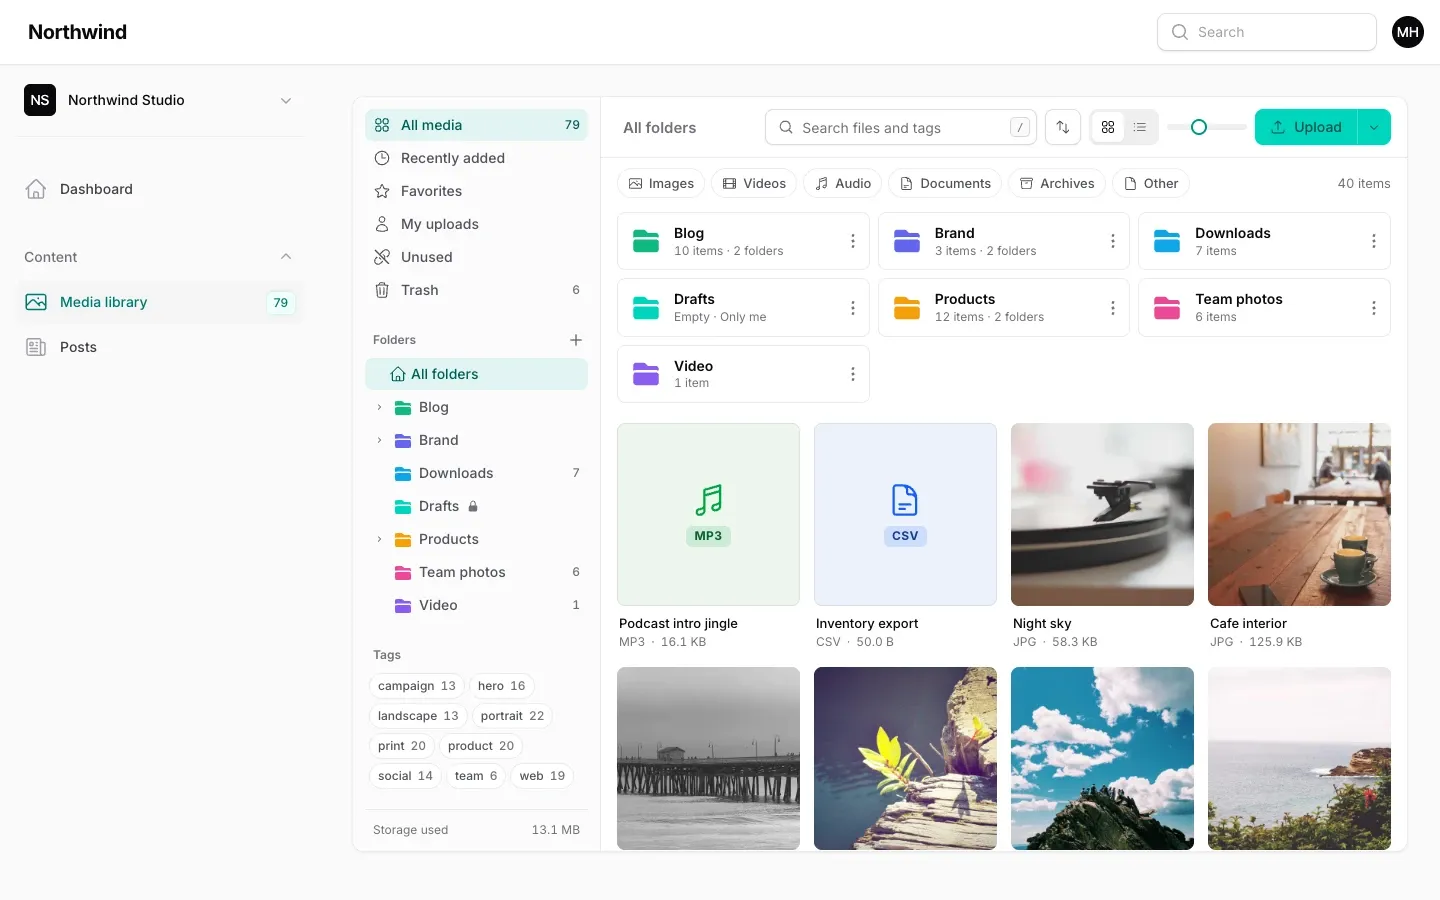Click the Search files and tags field

[901, 127]
